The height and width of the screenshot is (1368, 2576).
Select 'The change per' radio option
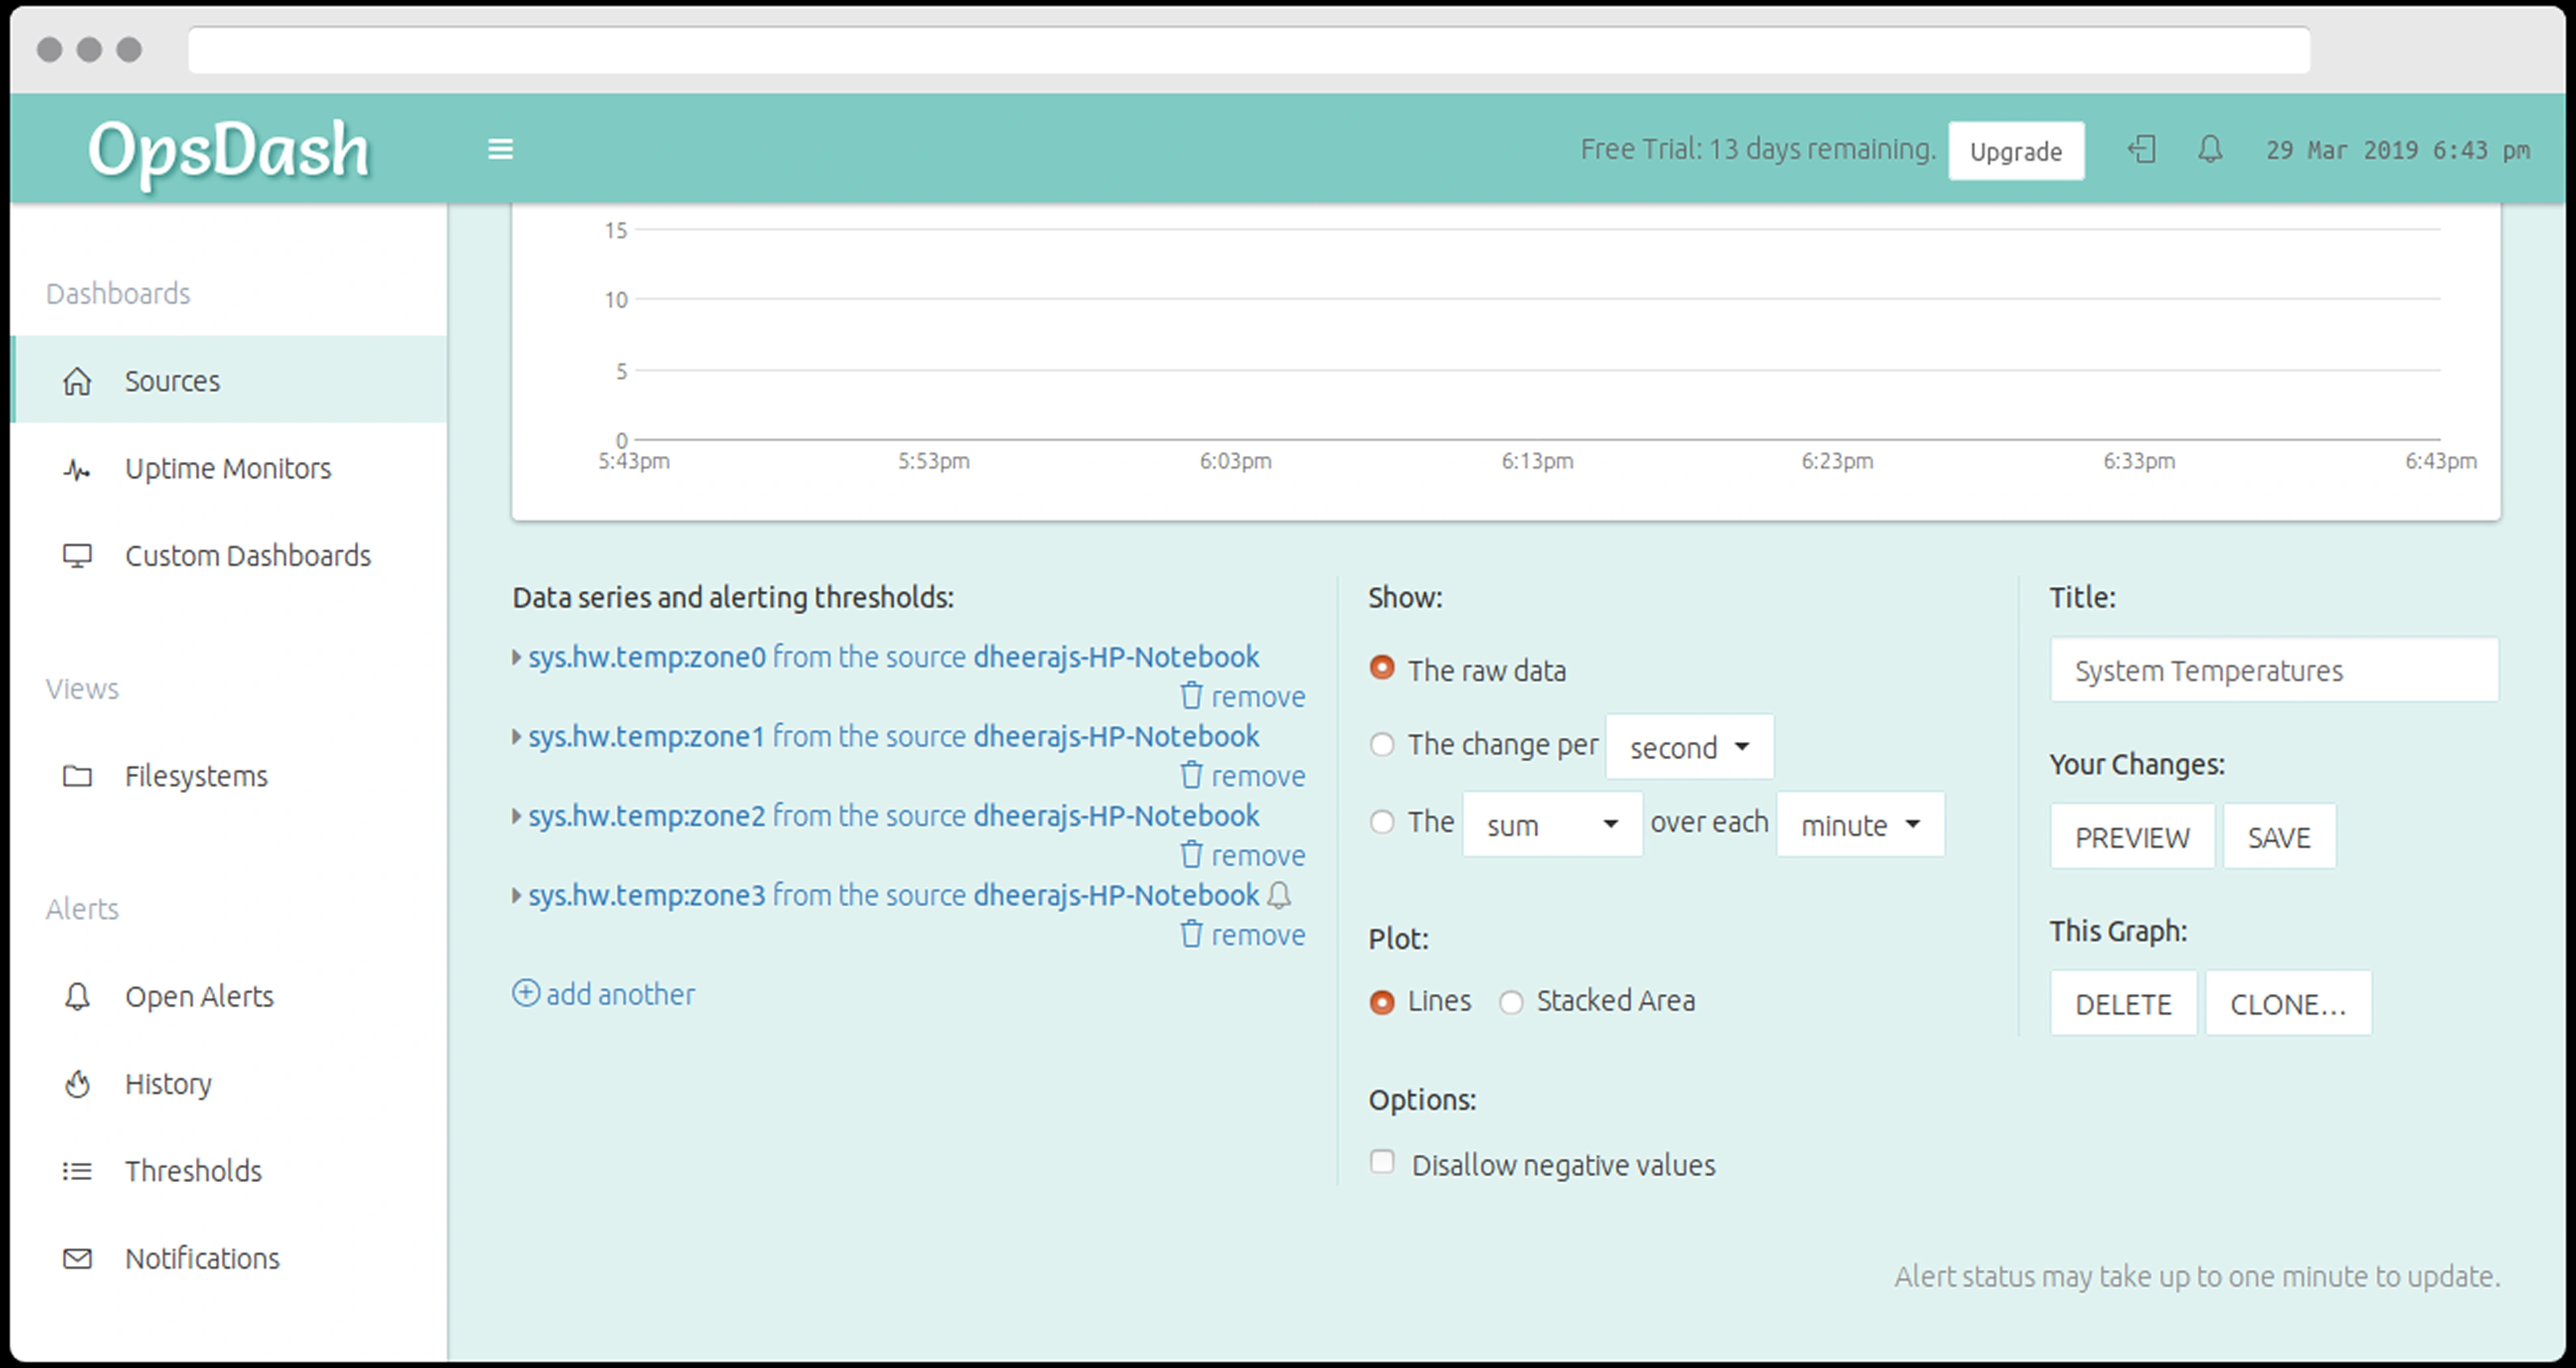pyautogui.click(x=1382, y=744)
